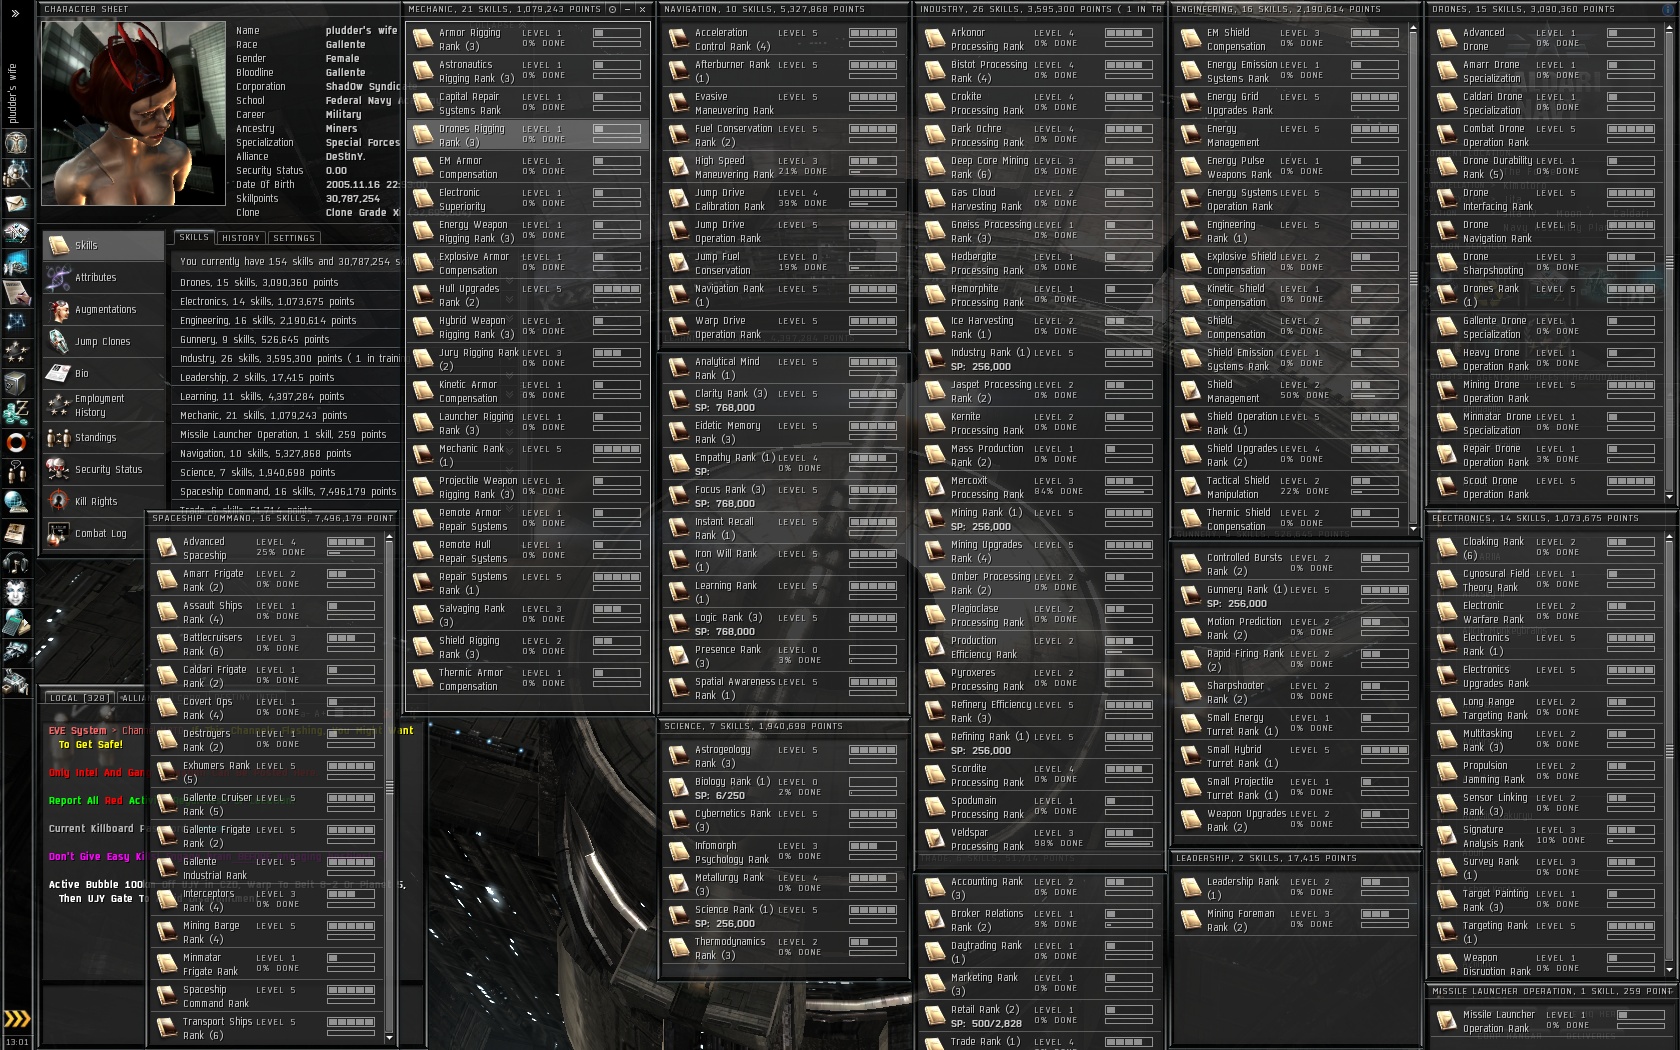Viewport: 1680px width, 1050px height.
Task: Open People & Places magnifier icon
Action: click(x=16, y=173)
